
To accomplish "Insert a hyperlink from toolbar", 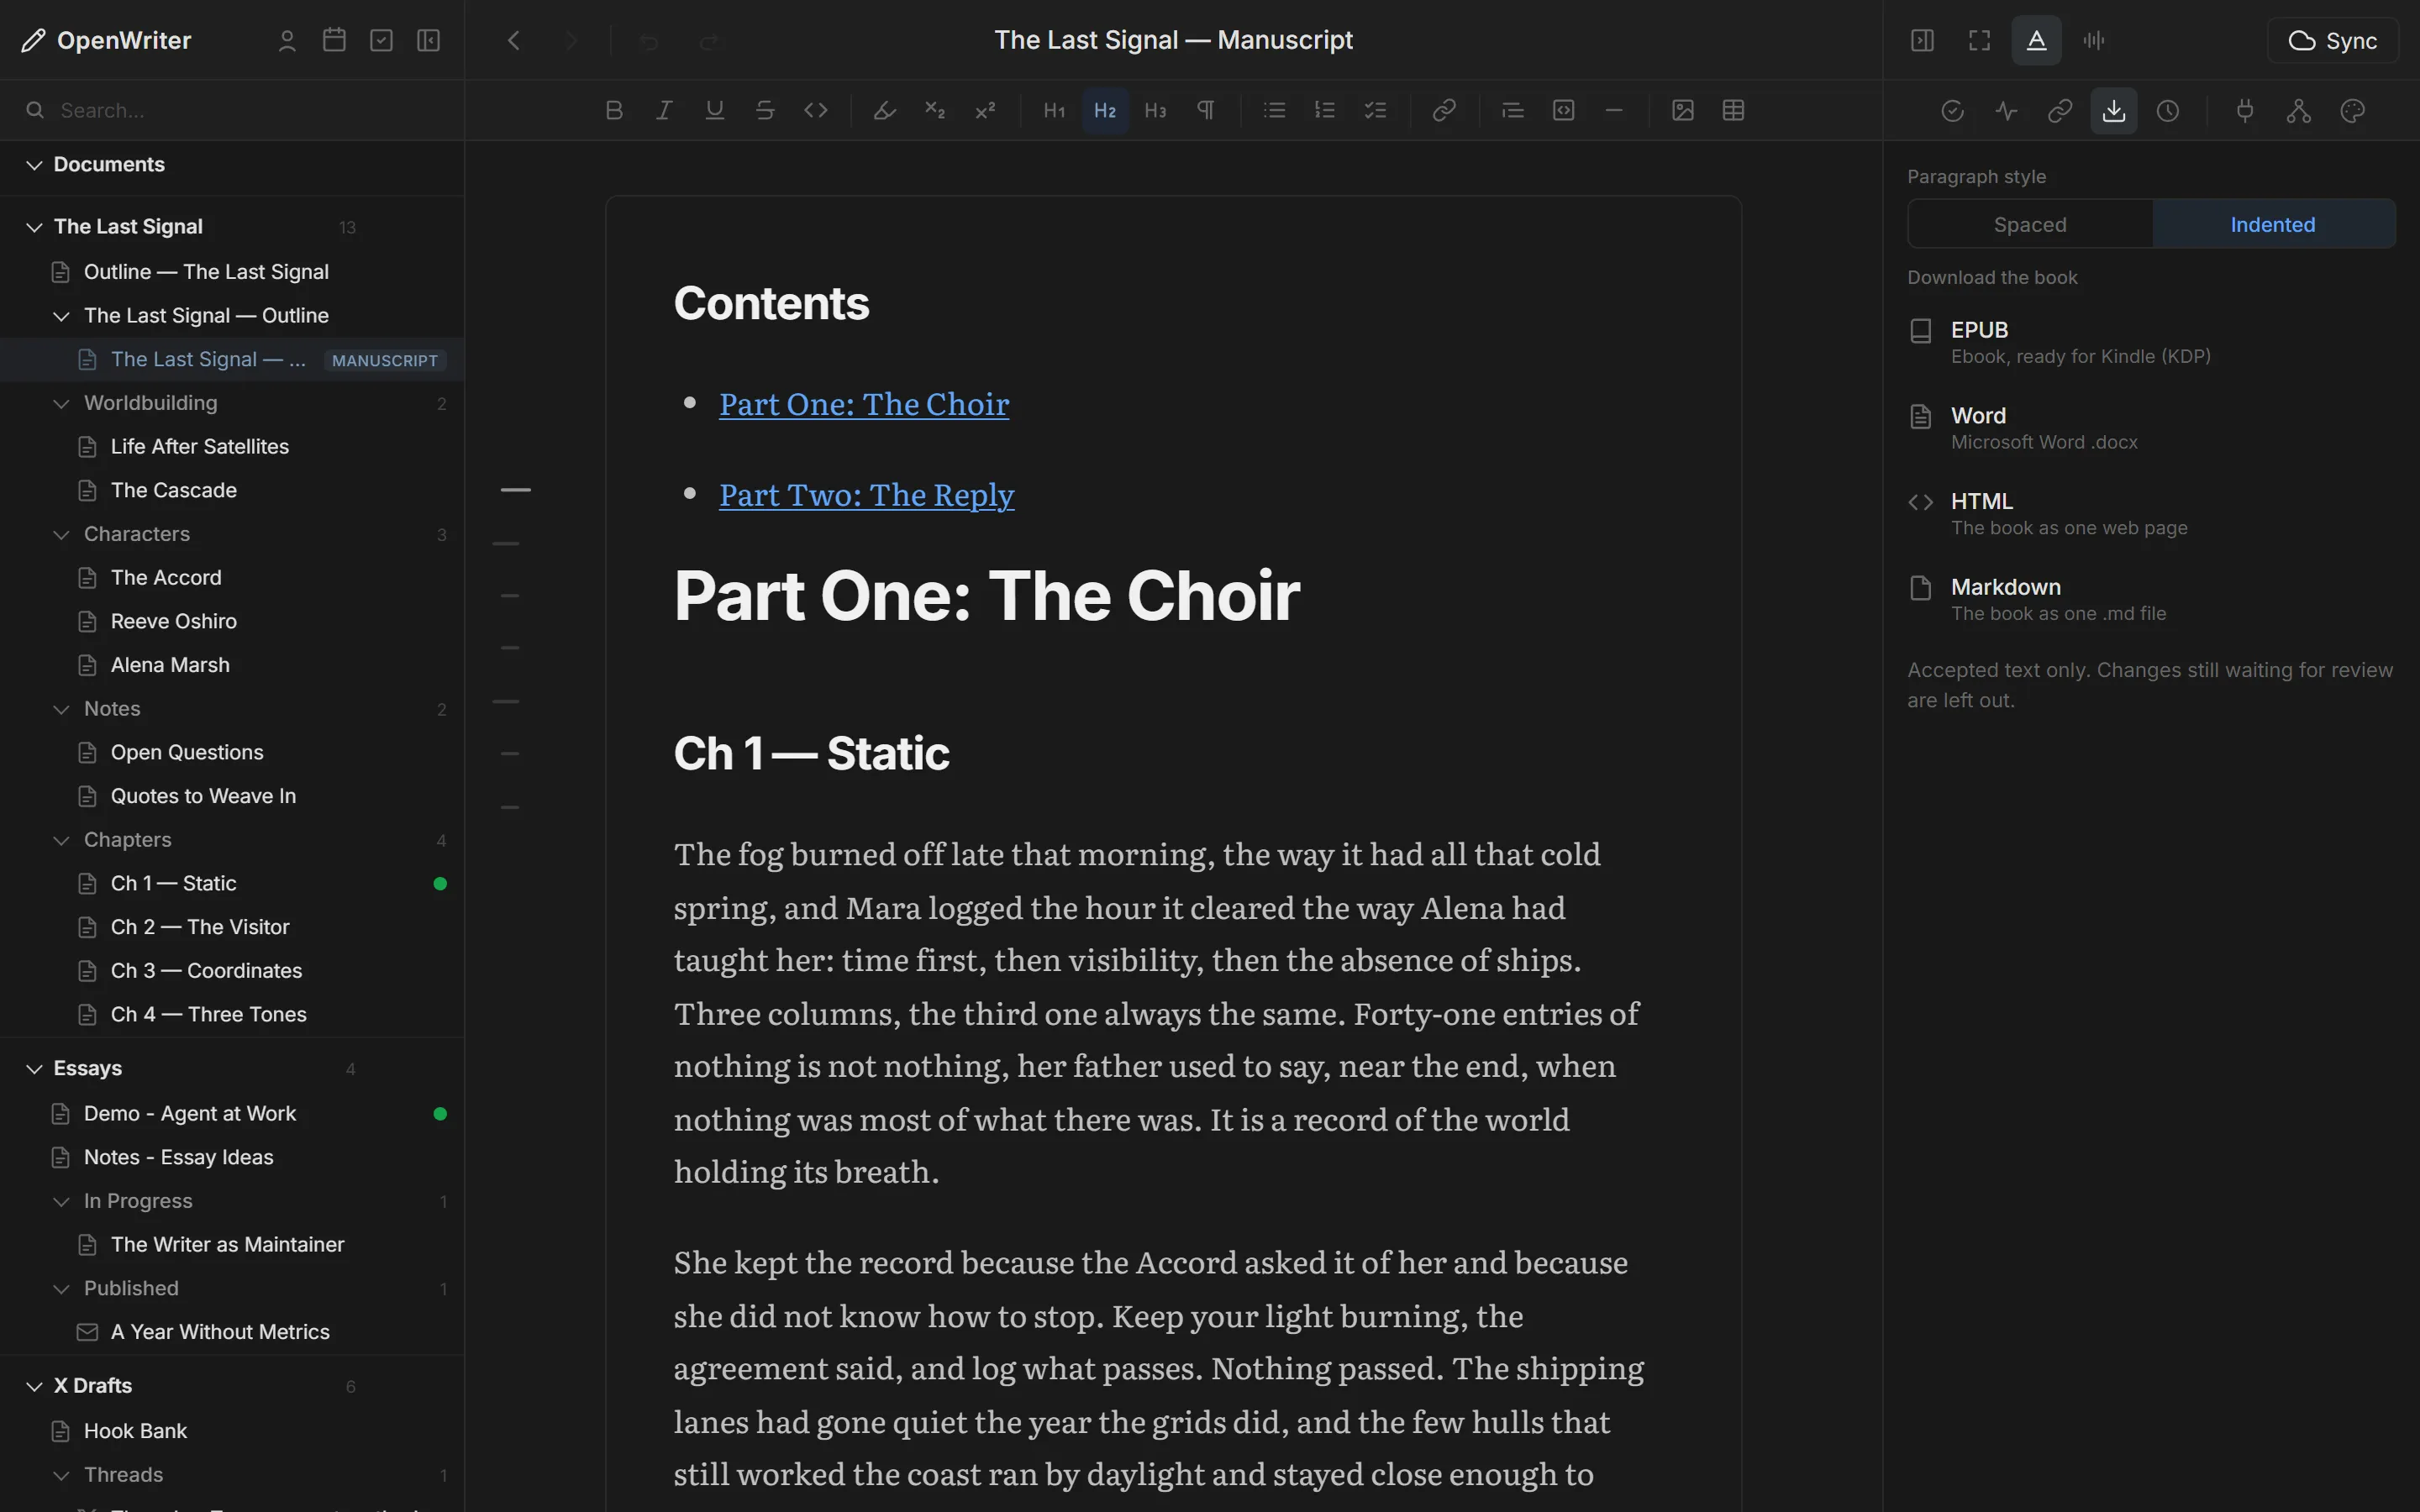I will click(x=1444, y=110).
